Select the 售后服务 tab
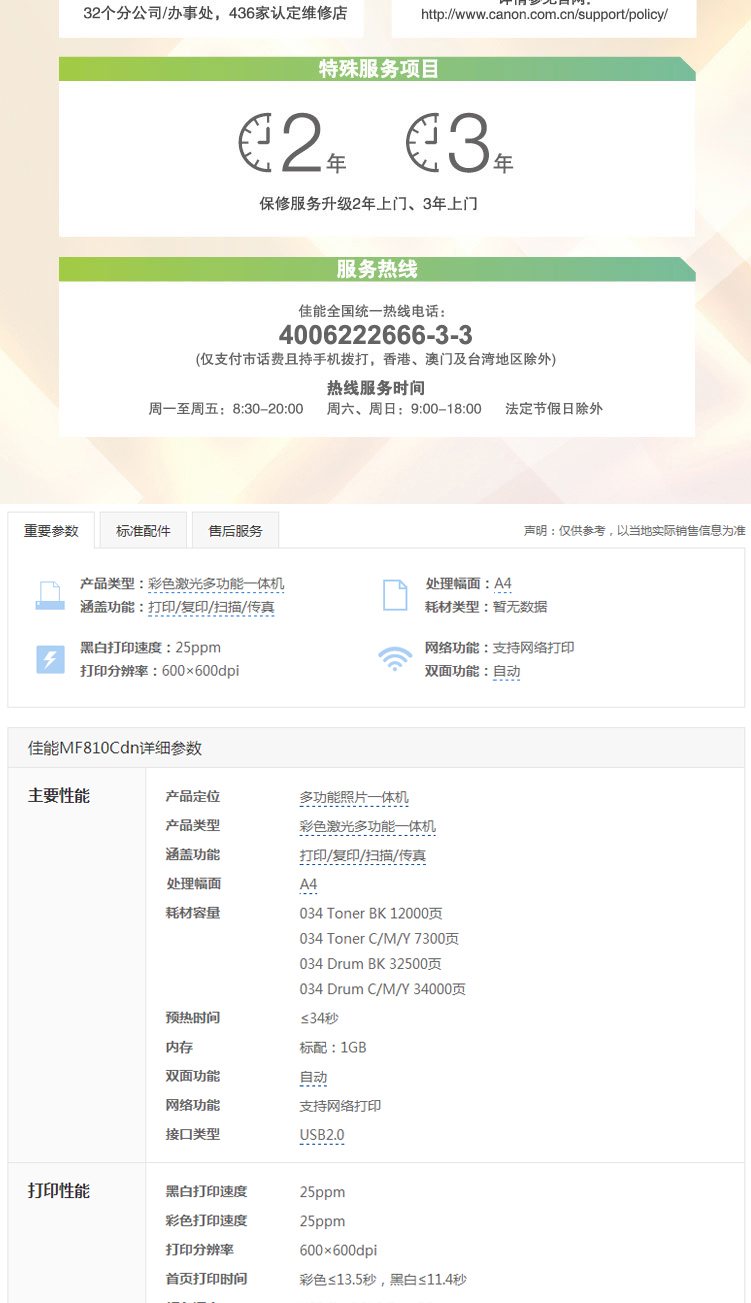The height and width of the screenshot is (1303, 751). coord(235,531)
